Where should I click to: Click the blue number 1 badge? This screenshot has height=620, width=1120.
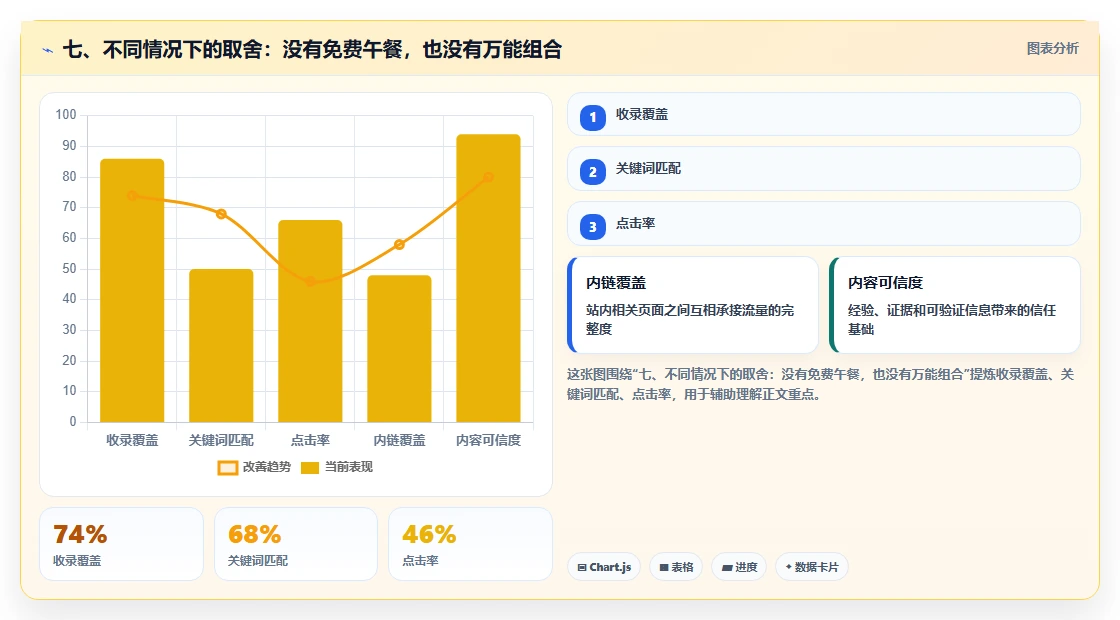592,117
